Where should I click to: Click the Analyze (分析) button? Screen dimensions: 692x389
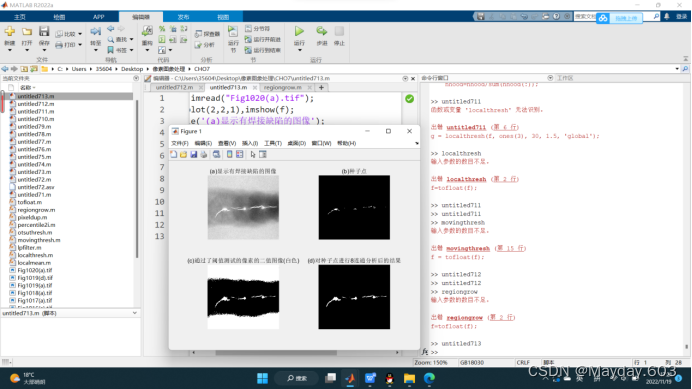click(205, 45)
